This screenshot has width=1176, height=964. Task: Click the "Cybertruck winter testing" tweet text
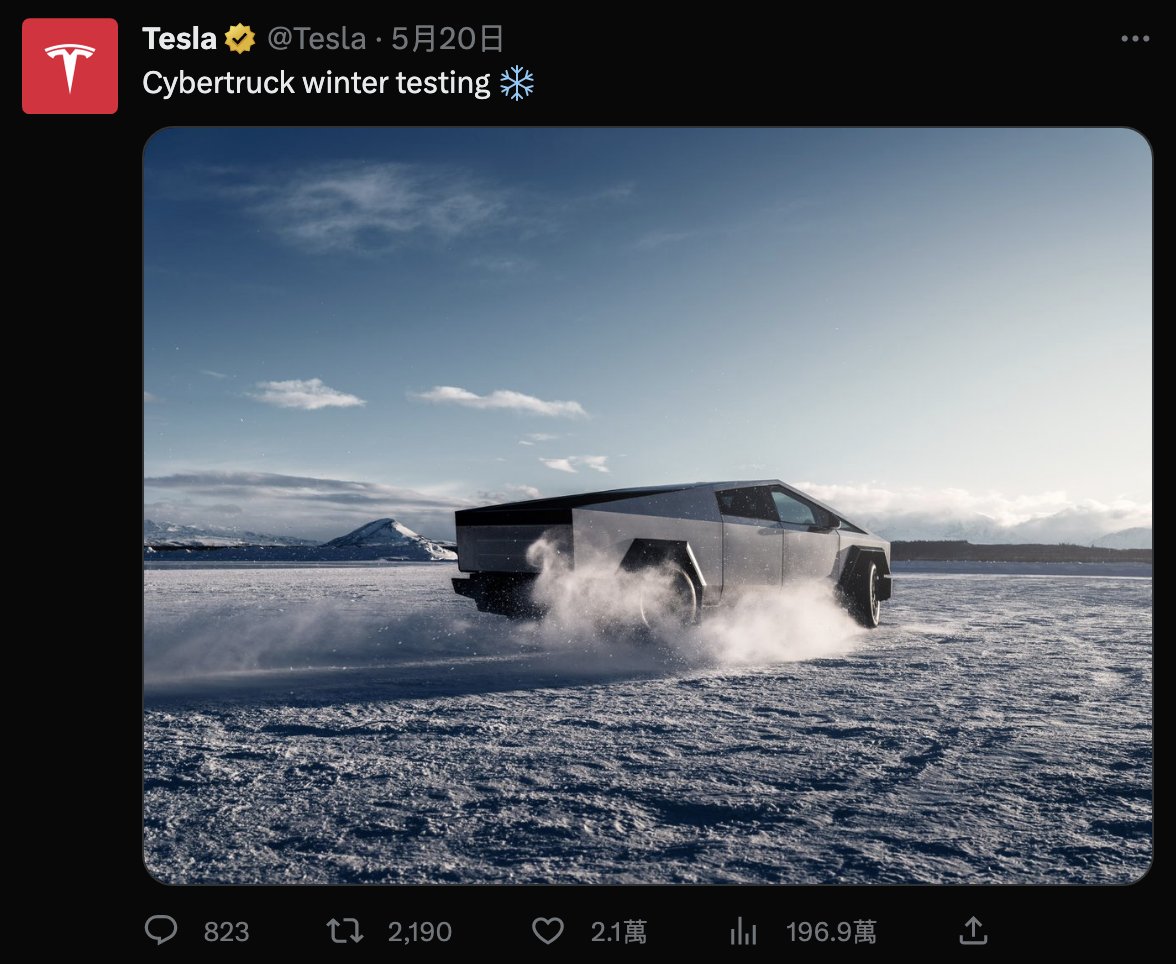316,83
